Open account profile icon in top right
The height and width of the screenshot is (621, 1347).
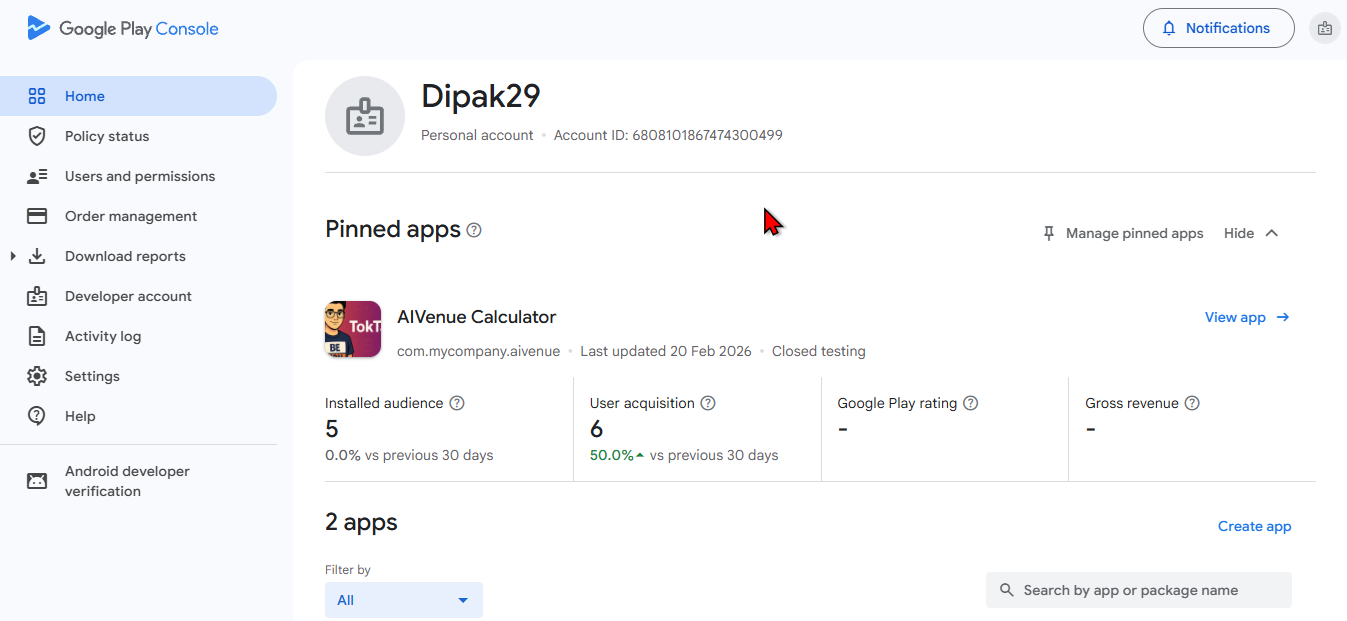pos(1324,28)
